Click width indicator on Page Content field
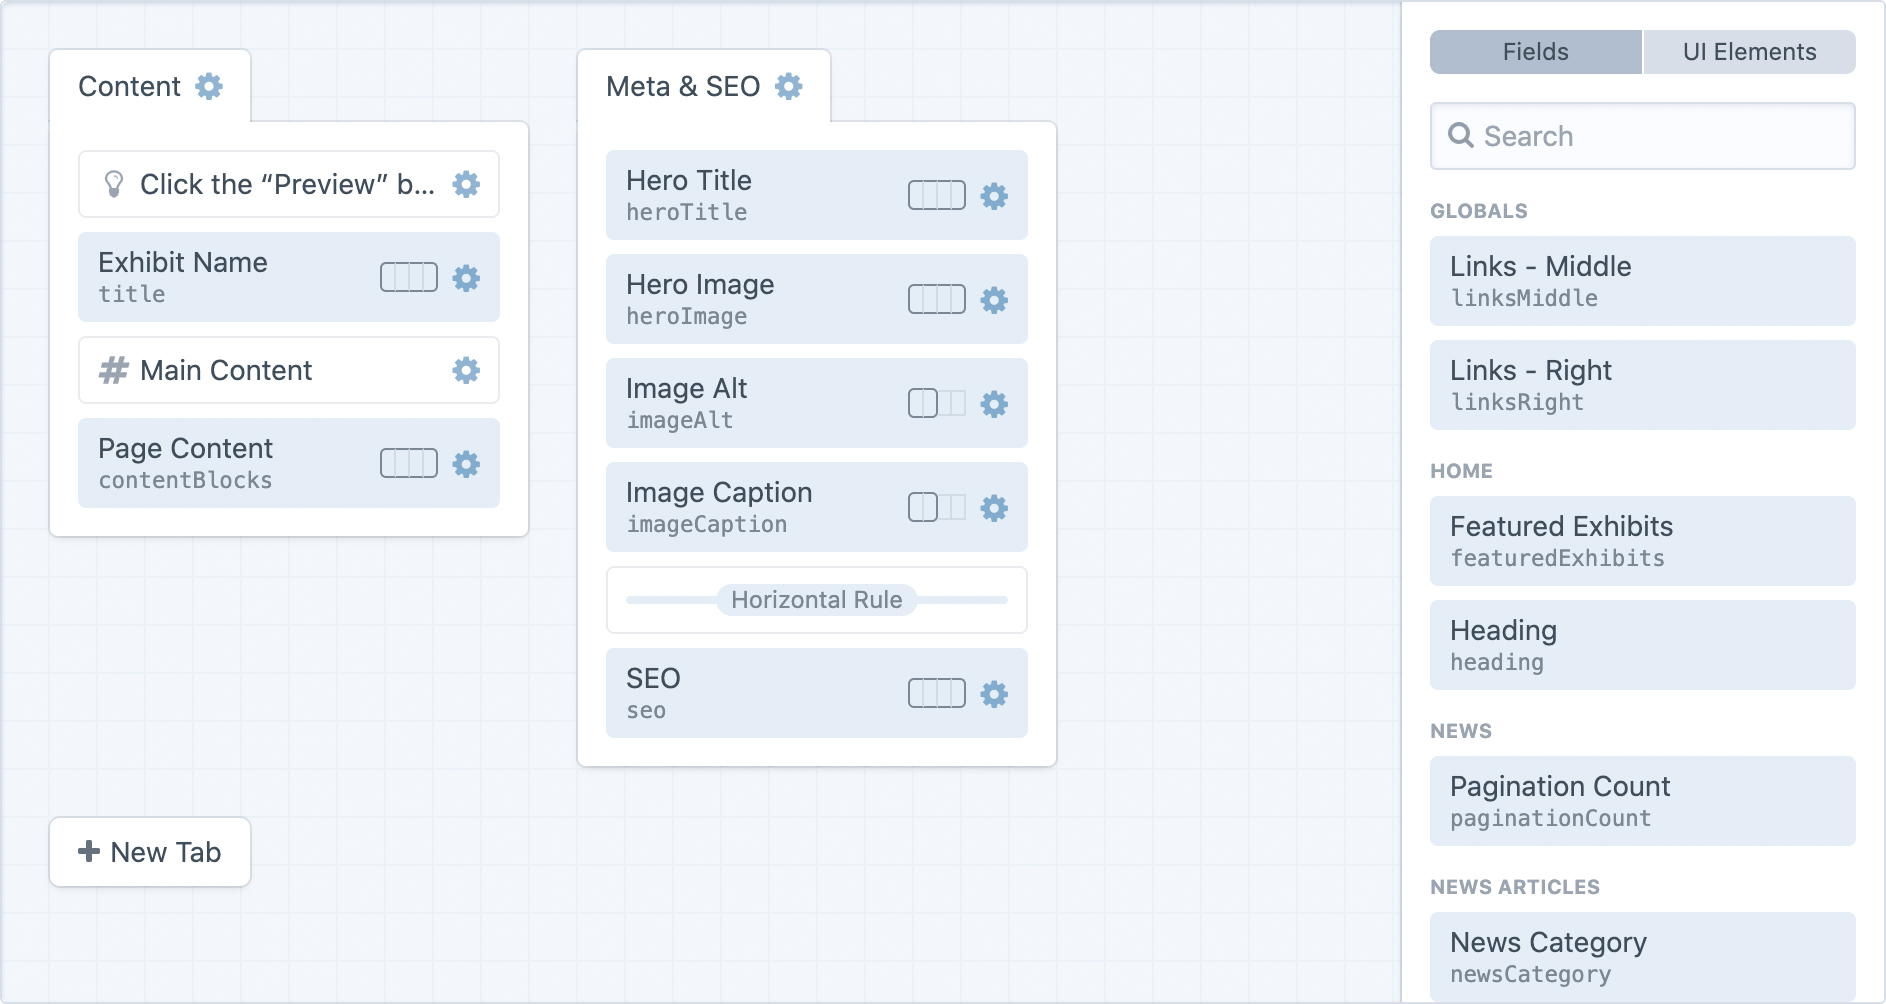 pos(409,463)
